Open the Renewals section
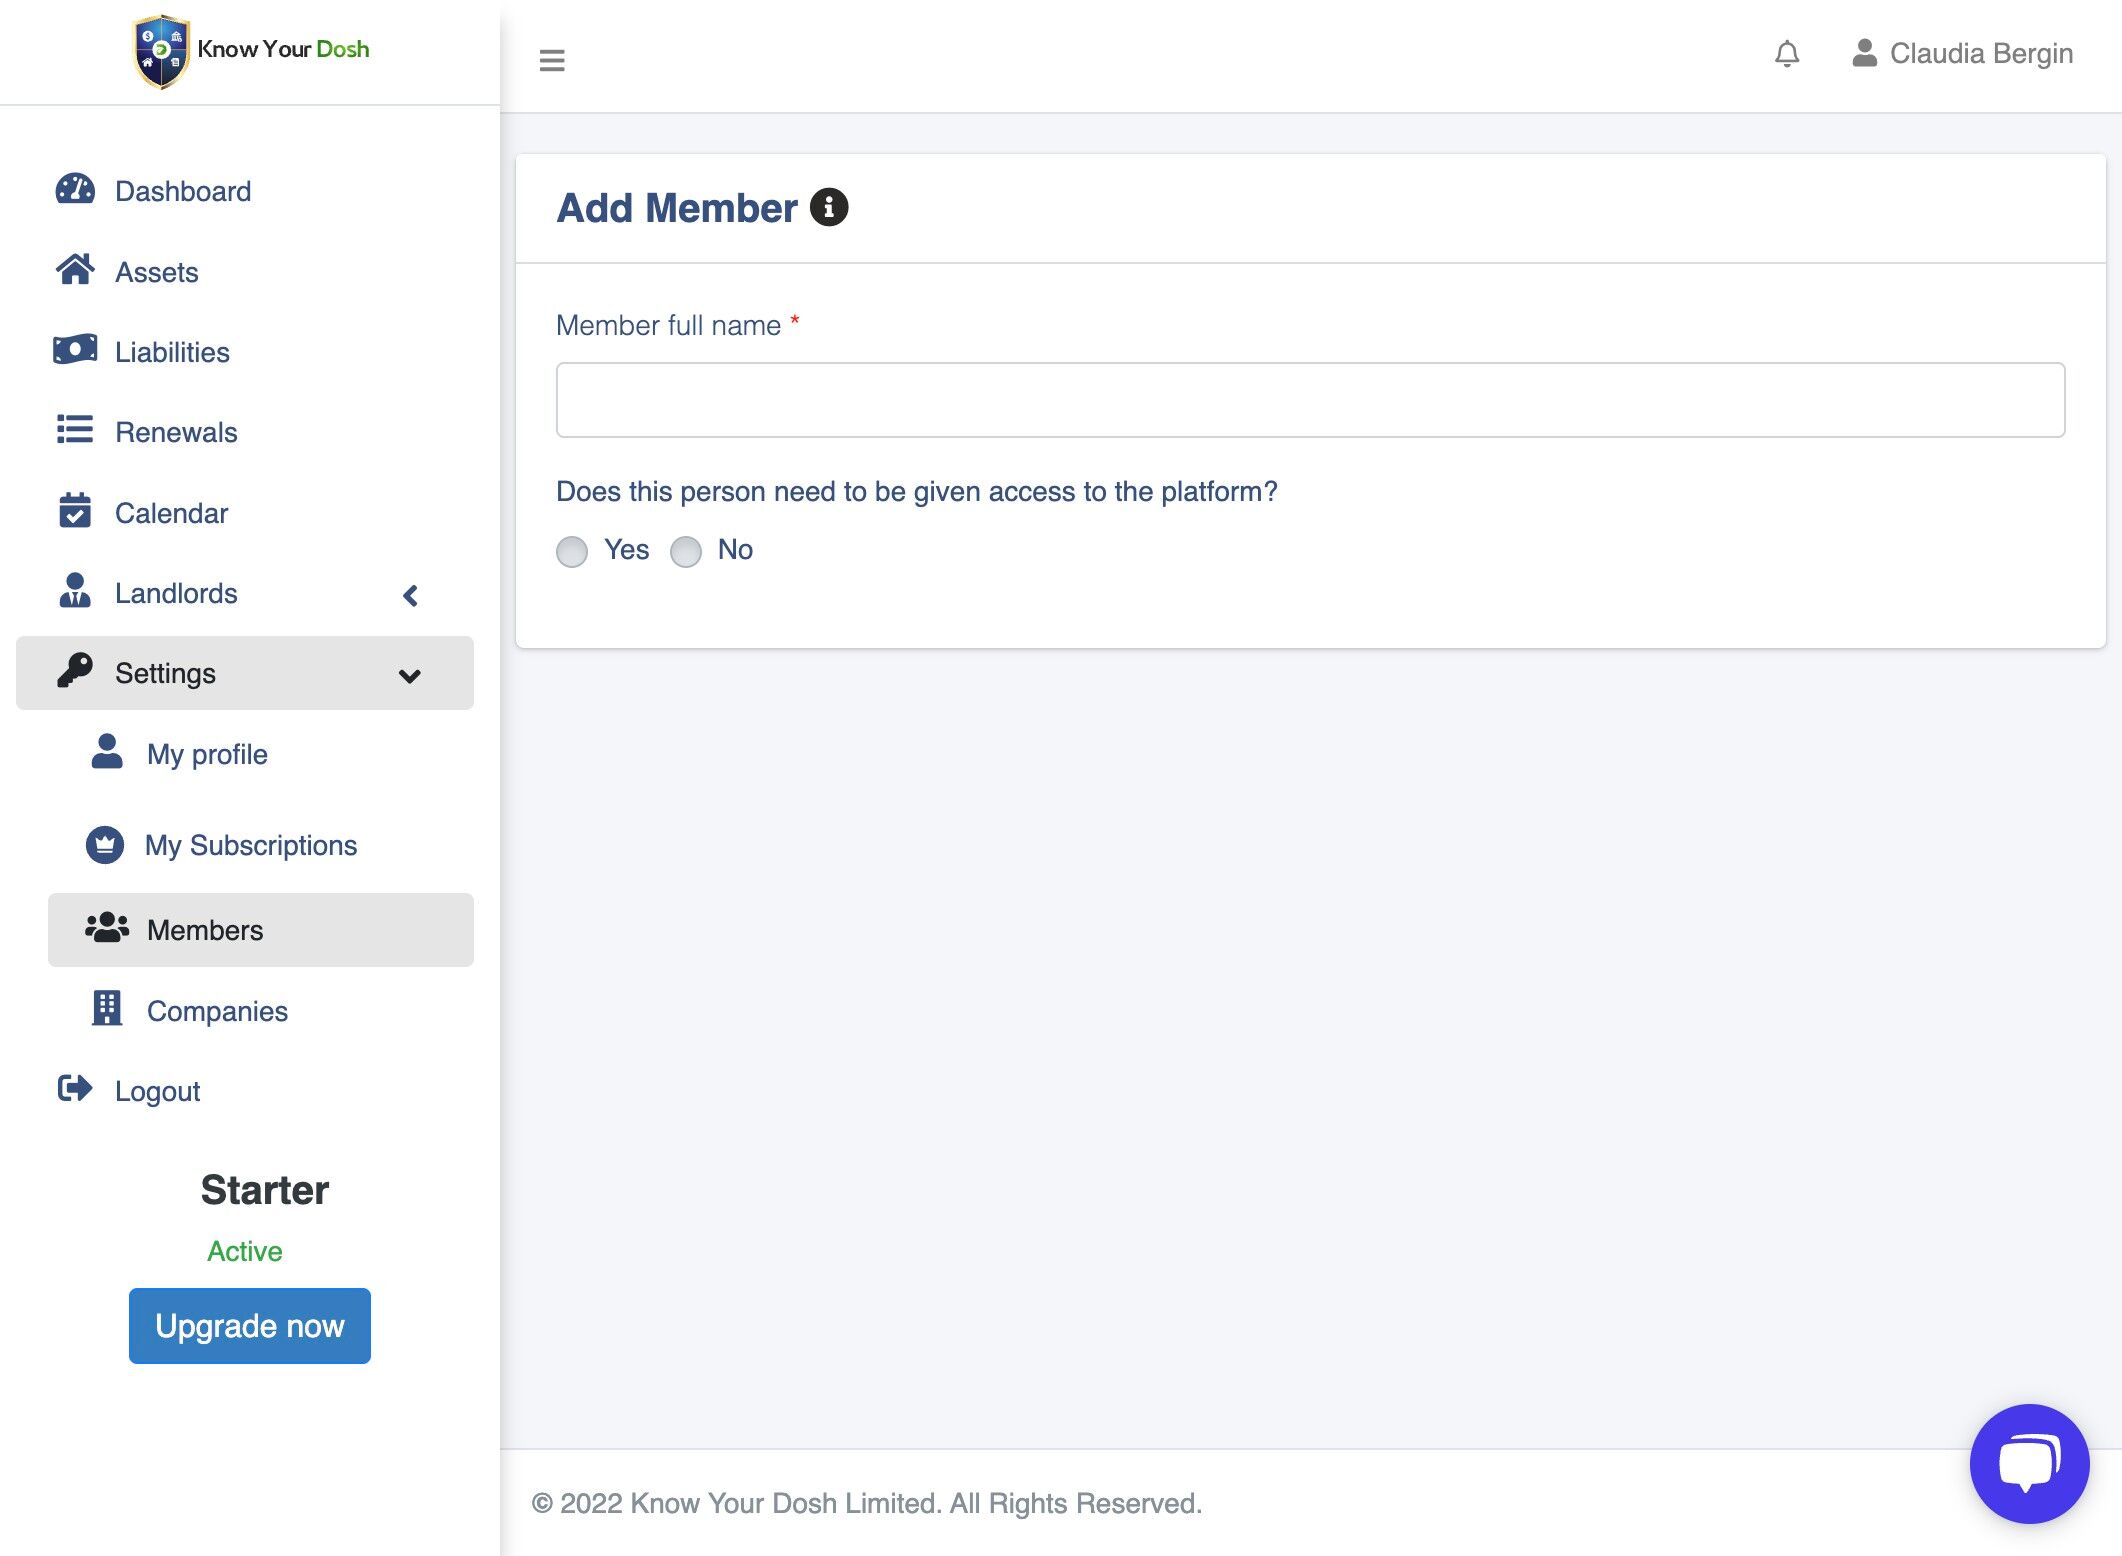This screenshot has height=1556, width=2122. (176, 432)
